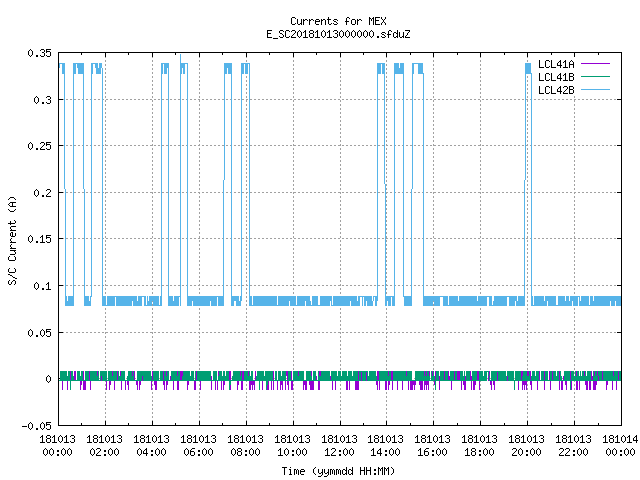Click the green LCL41B legend line sample
Viewport: 640px width, 480px height.
[595, 77]
